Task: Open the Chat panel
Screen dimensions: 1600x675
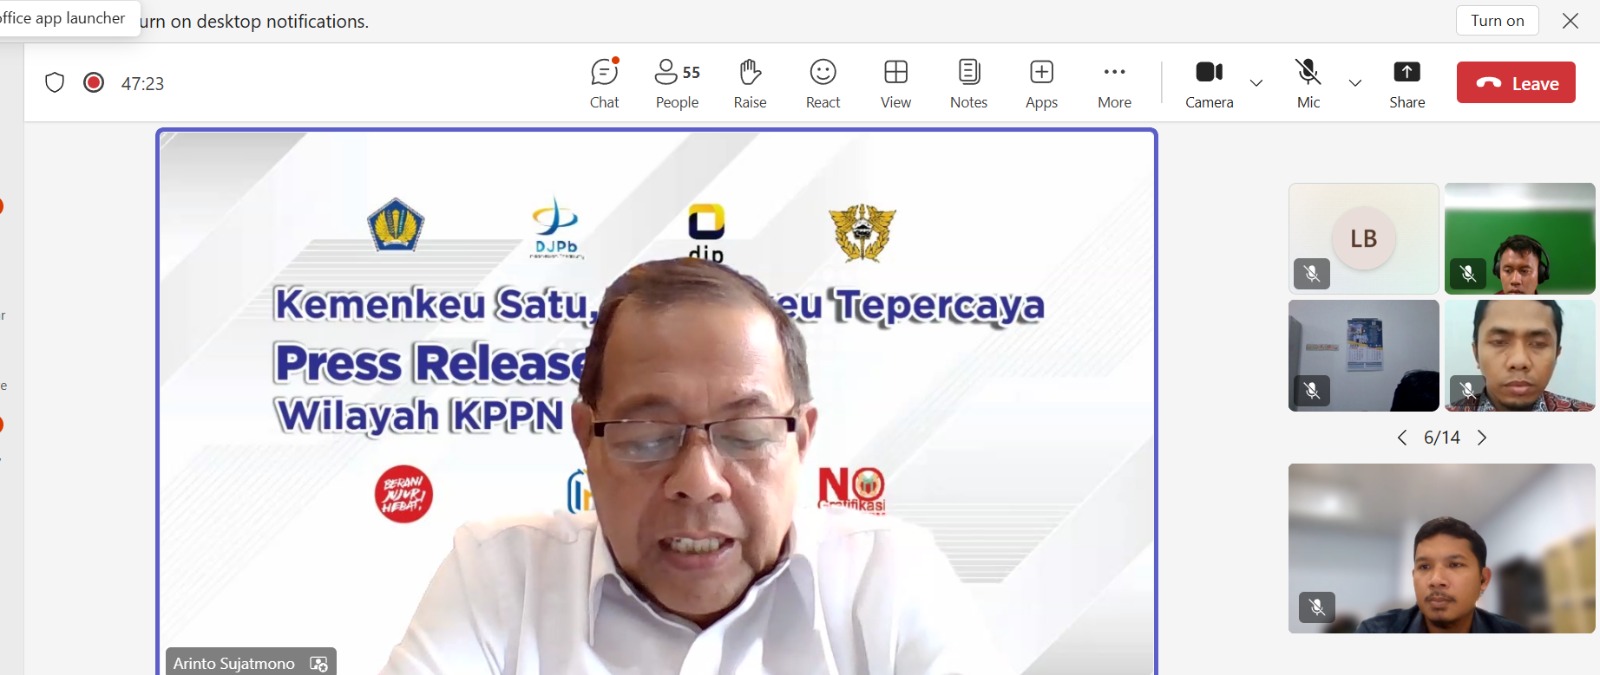Action: click(604, 83)
